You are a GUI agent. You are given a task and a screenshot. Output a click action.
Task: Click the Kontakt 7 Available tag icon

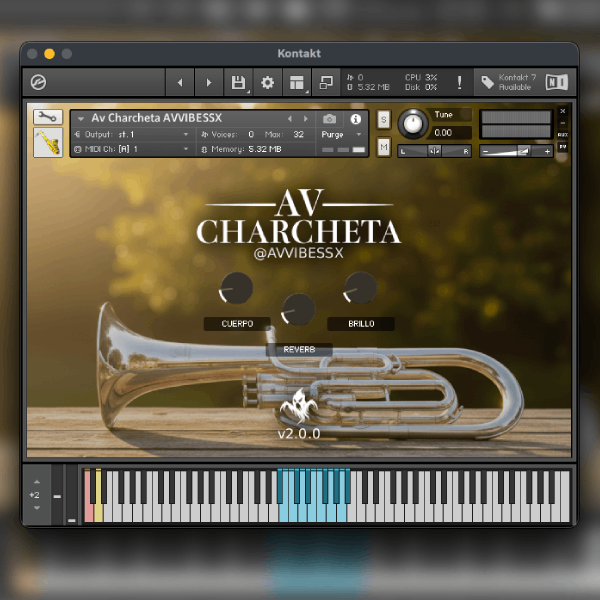488,82
